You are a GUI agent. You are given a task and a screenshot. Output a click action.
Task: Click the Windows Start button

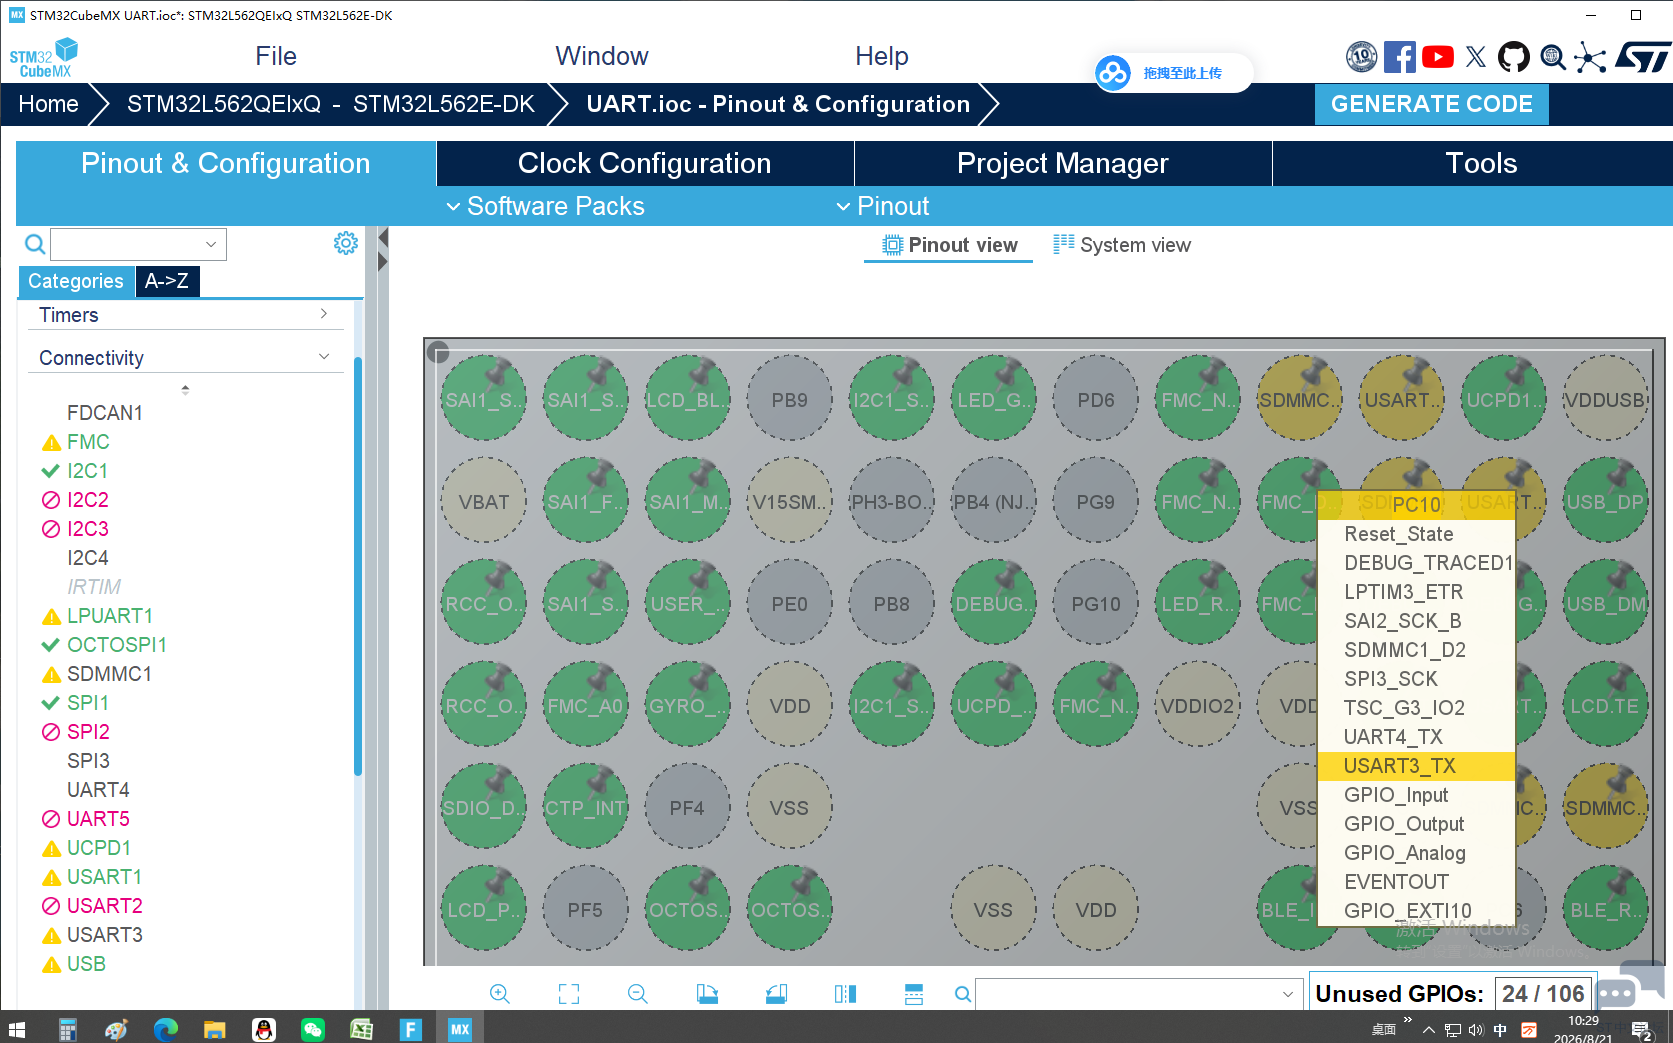coord(17,1028)
